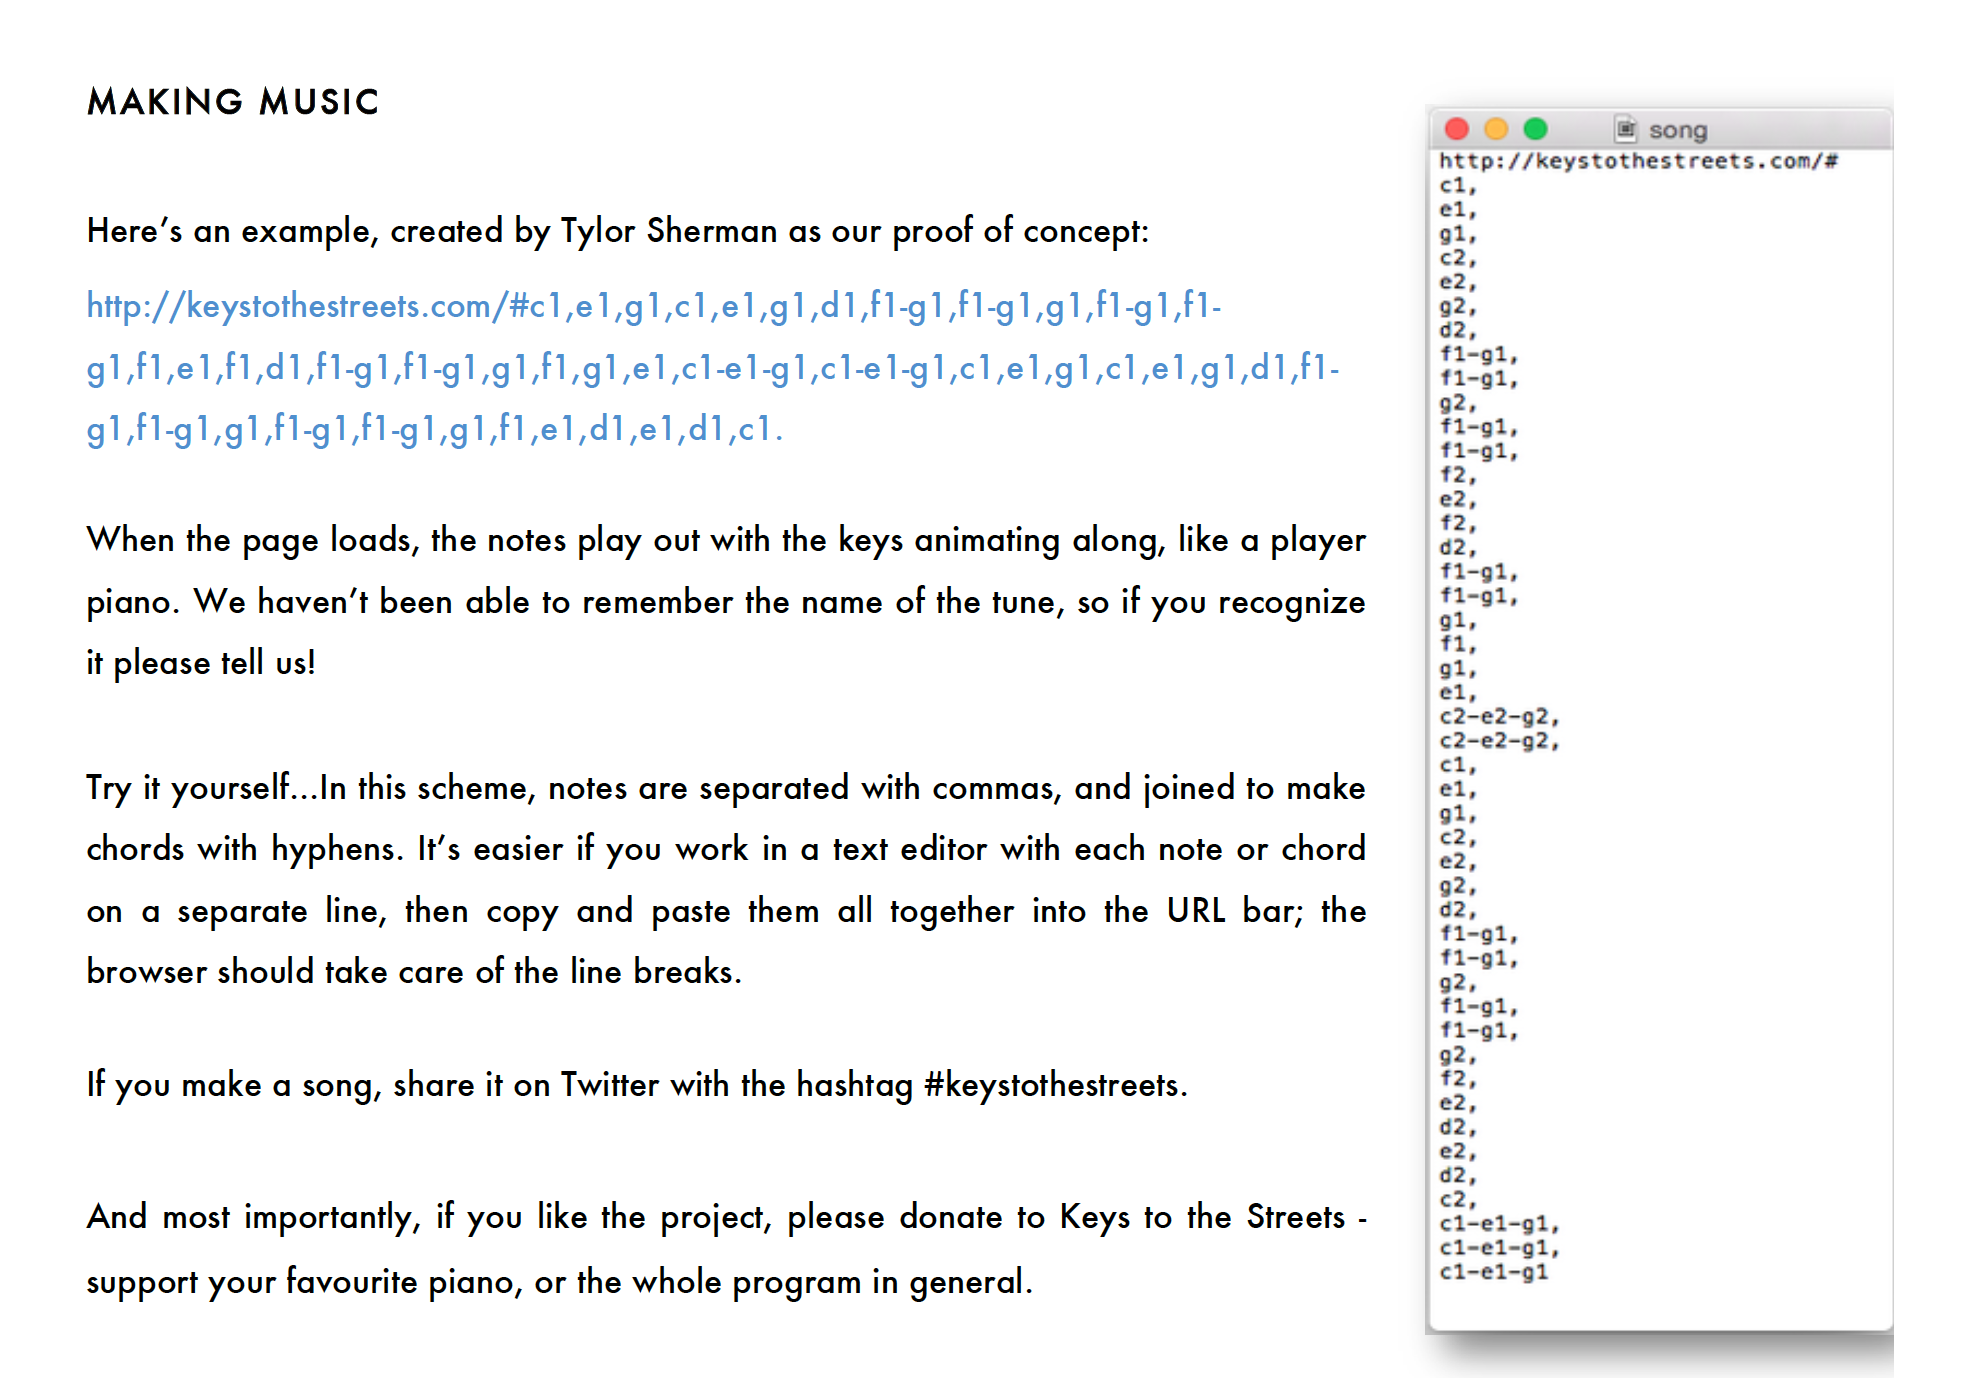The height and width of the screenshot is (1395, 1969).
Task: Click the words 'player piano' in the paragraph
Action: pos(1317,541)
